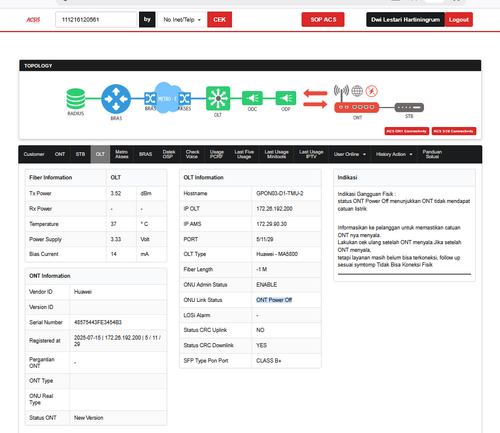Click Status ONT value New Version
Screen dimensions: 500x433
click(x=88, y=418)
